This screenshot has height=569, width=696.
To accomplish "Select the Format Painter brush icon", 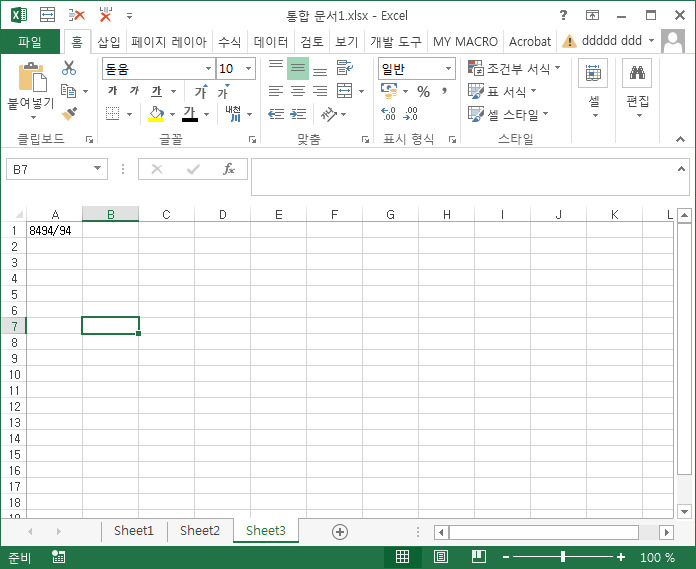I will pos(69,114).
